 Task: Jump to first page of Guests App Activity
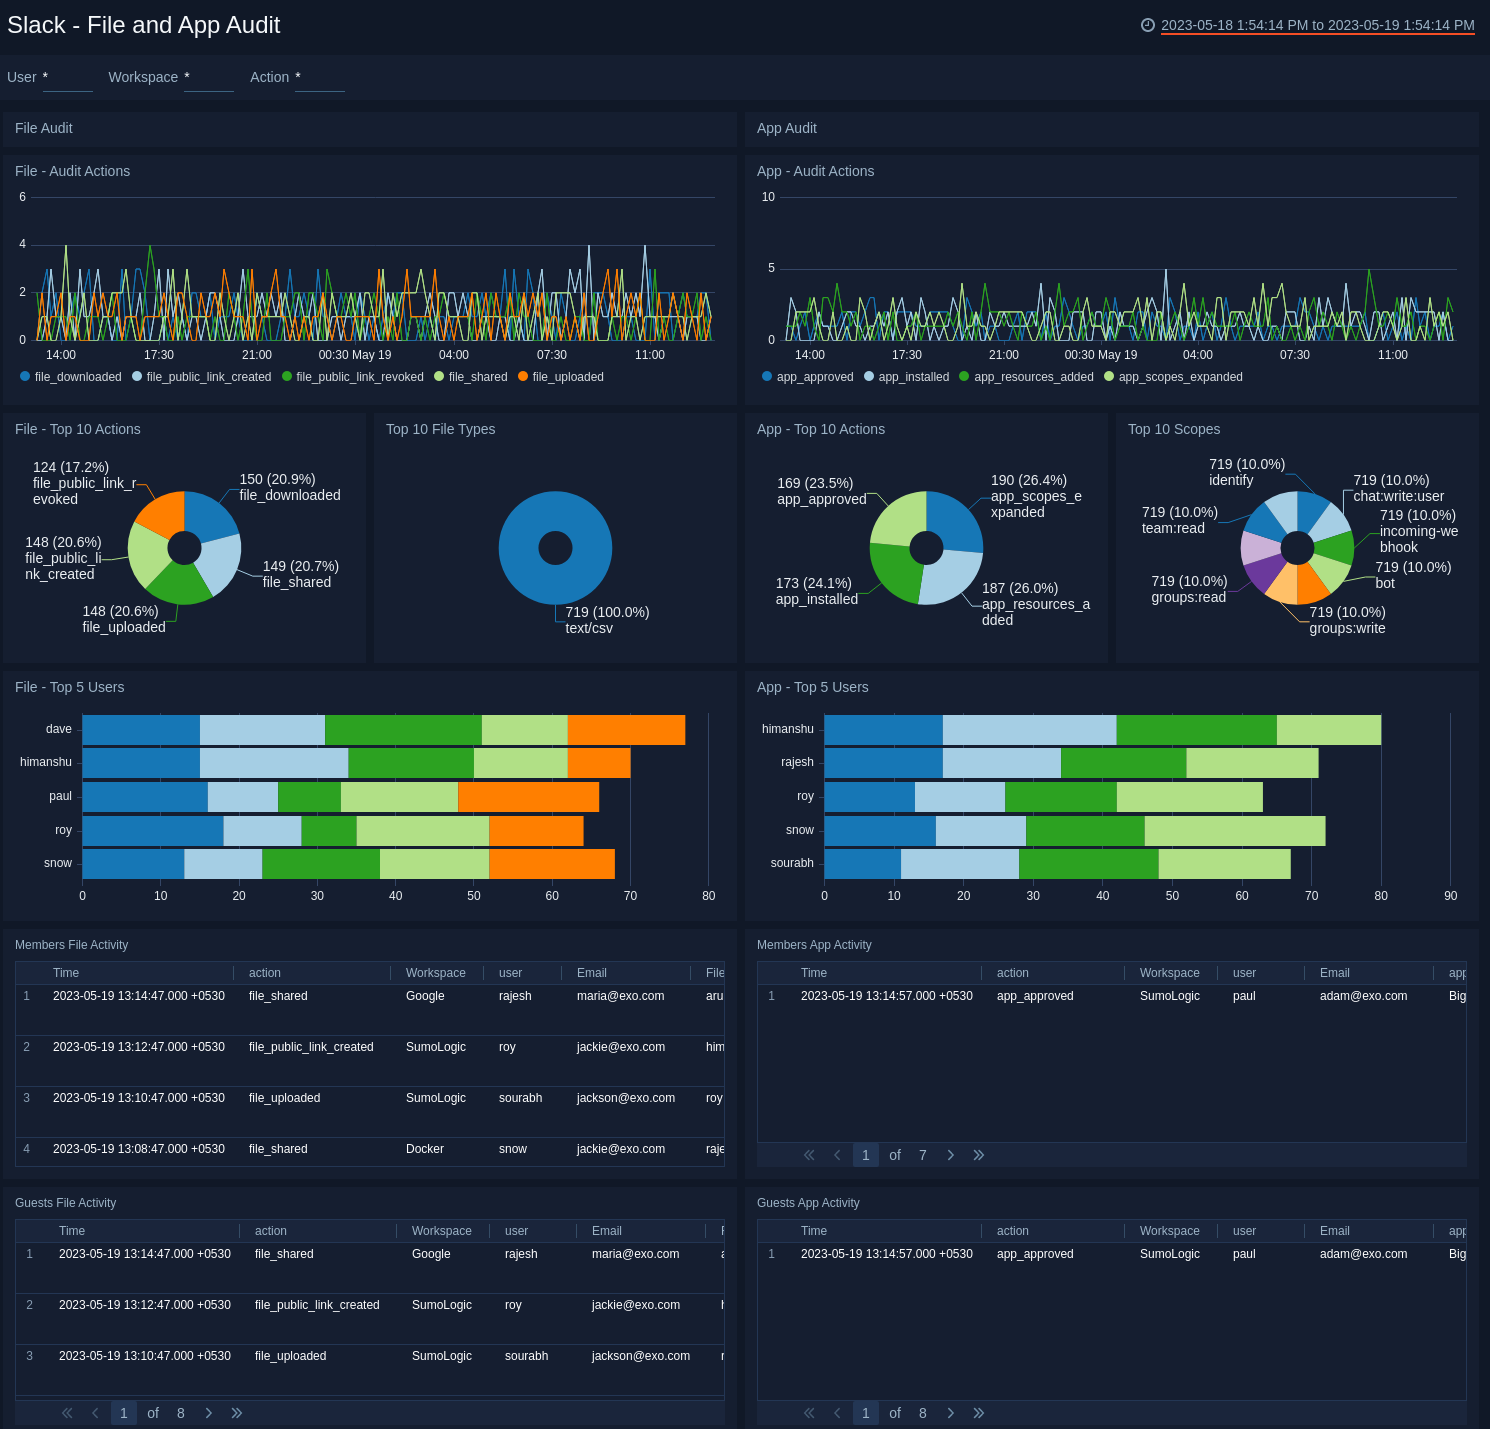point(808,1413)
